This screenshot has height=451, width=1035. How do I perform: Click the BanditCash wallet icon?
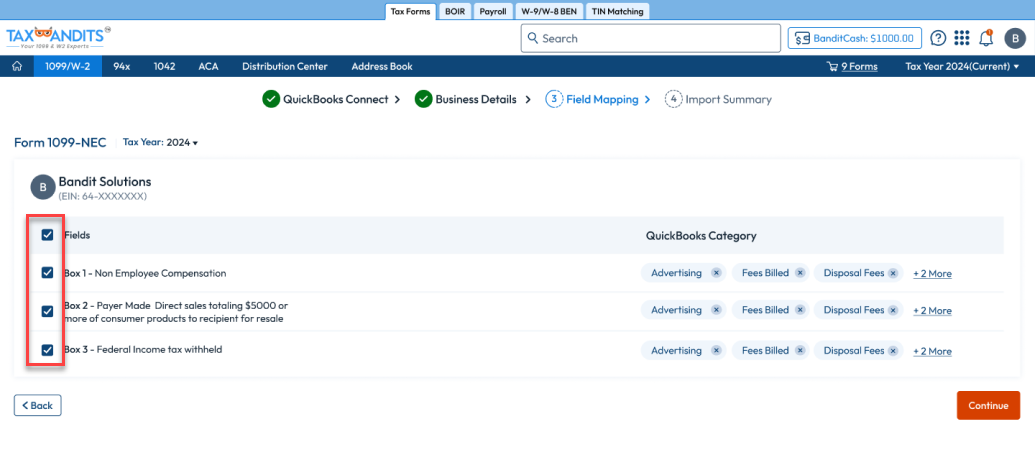click(802, 38)
